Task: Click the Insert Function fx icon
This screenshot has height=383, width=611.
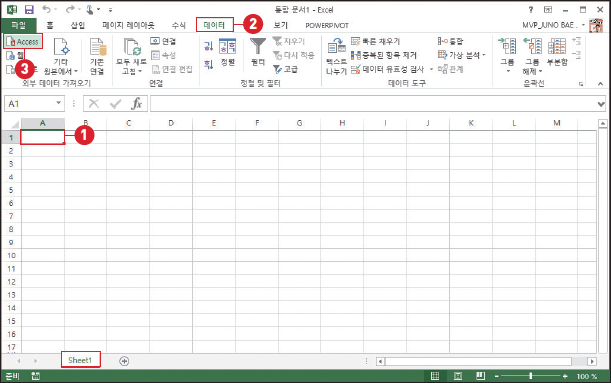Action: click(x=137, y=104)
